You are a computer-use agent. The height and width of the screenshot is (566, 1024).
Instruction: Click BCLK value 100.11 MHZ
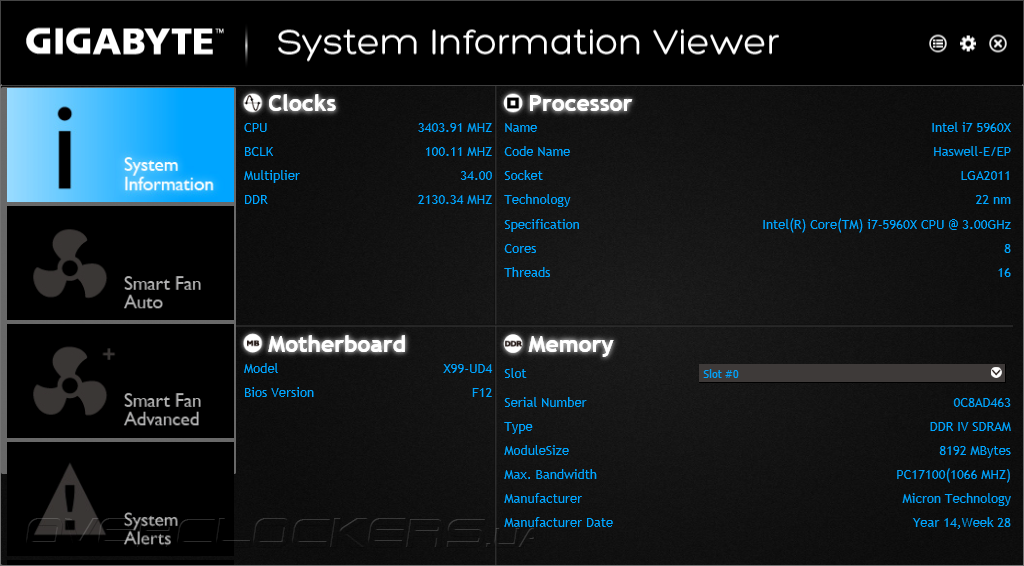point(458,151)
